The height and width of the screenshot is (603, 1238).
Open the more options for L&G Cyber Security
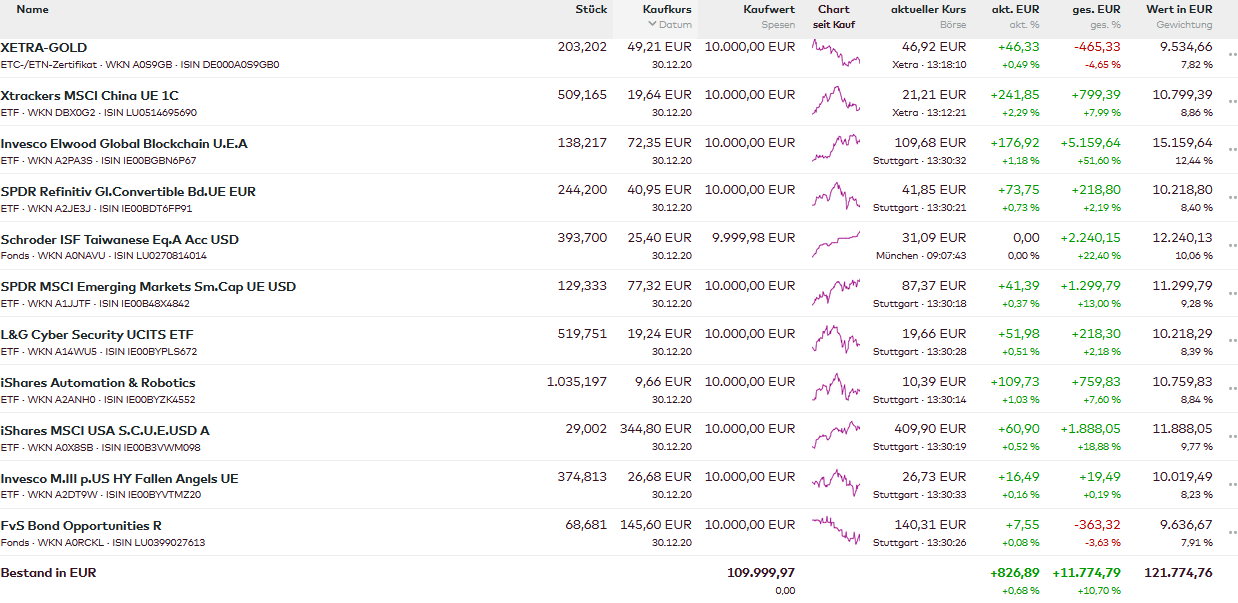coord(1231,342)
